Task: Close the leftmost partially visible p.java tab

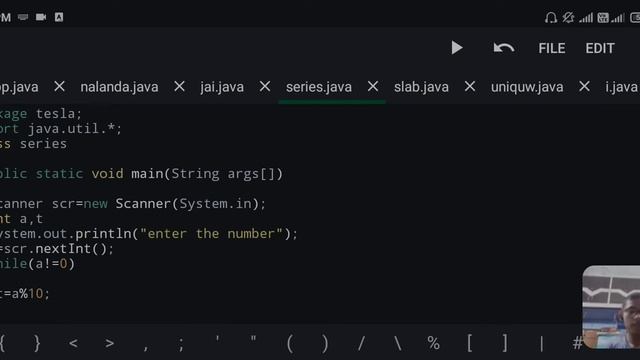Action: point(60,87)
